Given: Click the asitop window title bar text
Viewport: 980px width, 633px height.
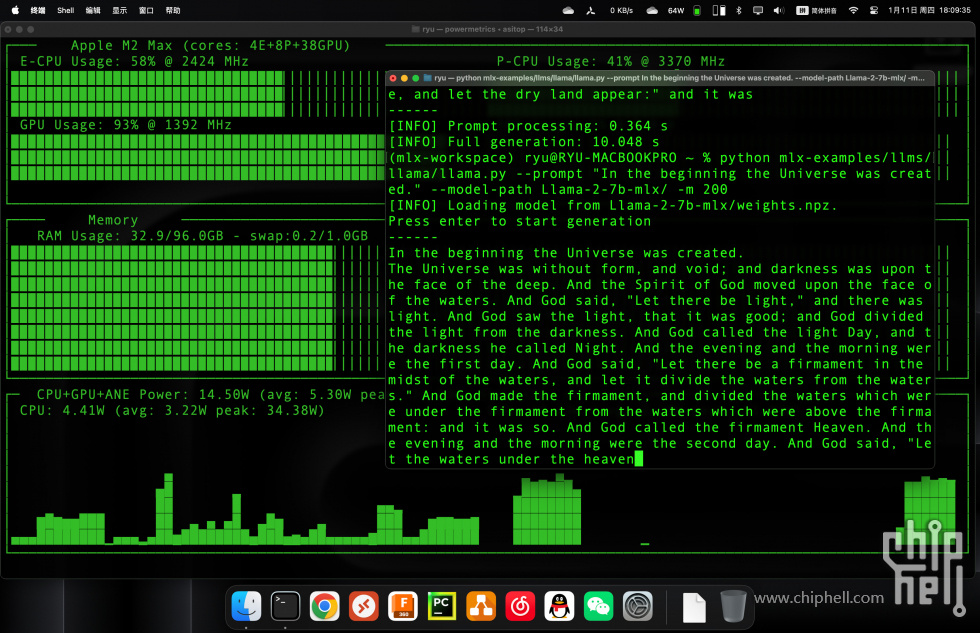Looking at the screenshot, I should pyautogui.click(x=492, y=29).
